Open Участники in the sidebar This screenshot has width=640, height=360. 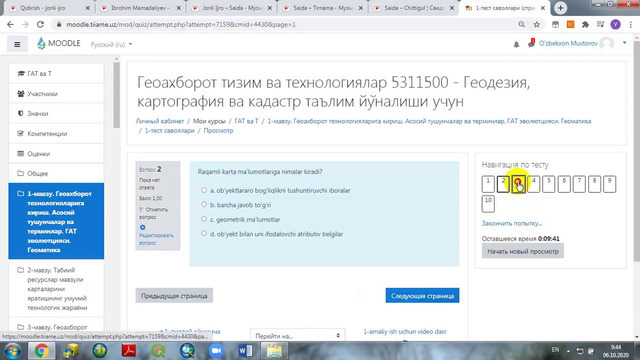56,93
